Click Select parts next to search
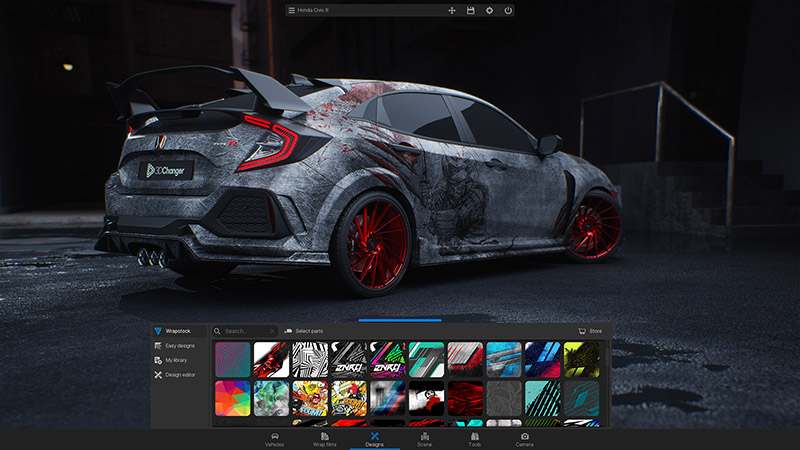This screenshot has width=800, height=450. coord(304,330)
